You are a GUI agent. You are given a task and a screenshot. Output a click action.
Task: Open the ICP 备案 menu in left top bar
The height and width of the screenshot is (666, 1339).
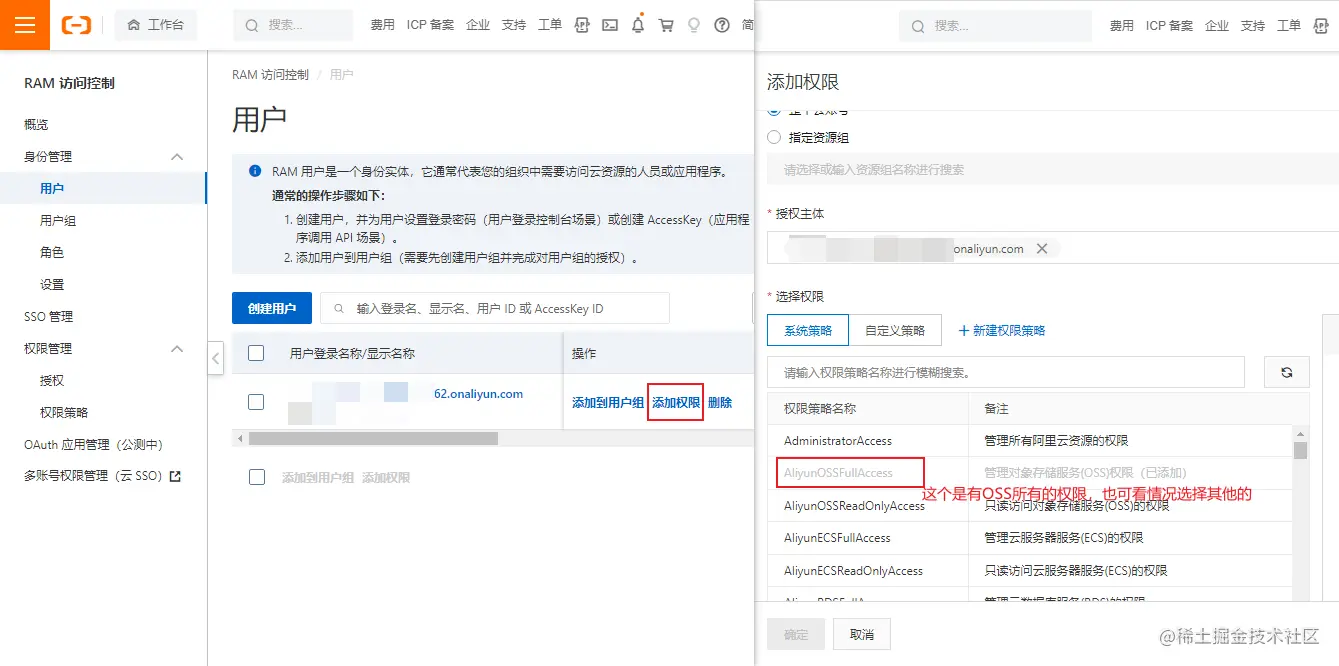[430, 25]
